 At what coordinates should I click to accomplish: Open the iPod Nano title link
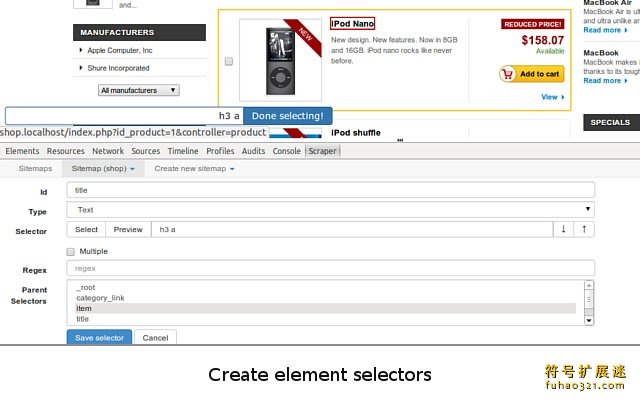tap(353, 24)
